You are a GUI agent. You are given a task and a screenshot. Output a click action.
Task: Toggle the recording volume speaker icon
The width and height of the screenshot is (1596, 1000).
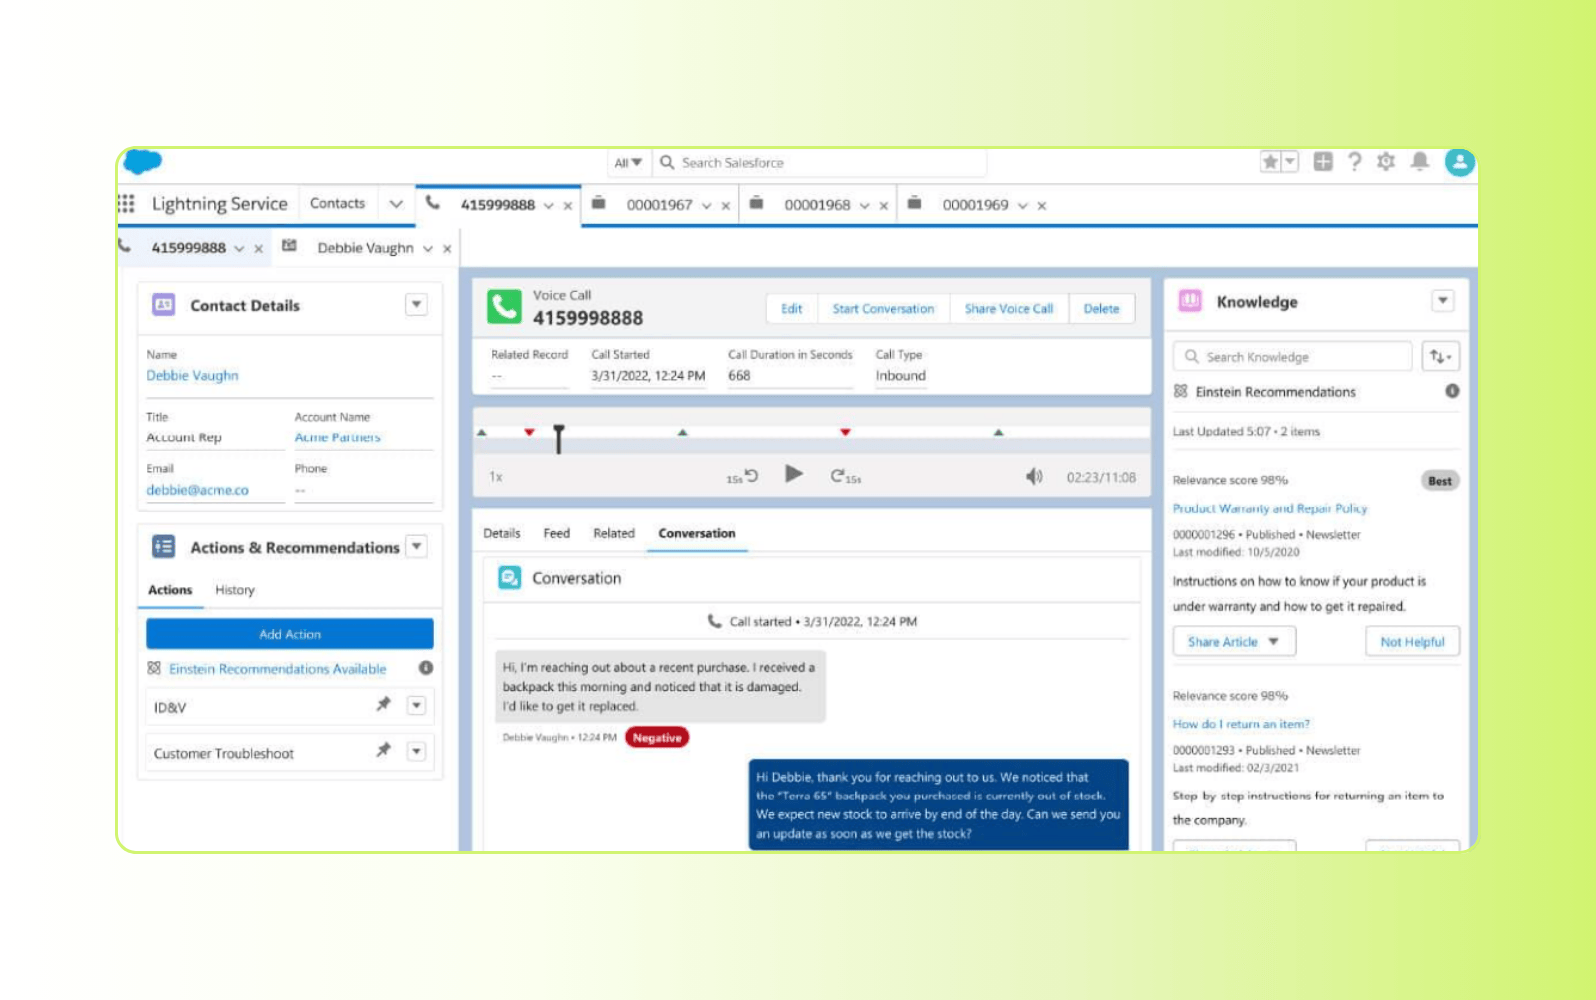(x=1034, y=477)
